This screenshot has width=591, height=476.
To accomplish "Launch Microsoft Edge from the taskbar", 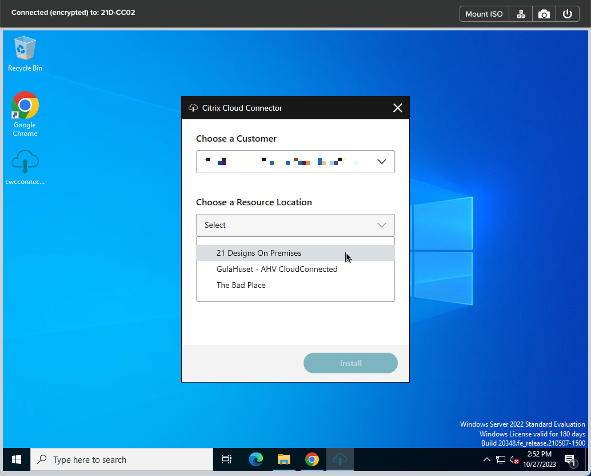I will (x=256, y=459).
